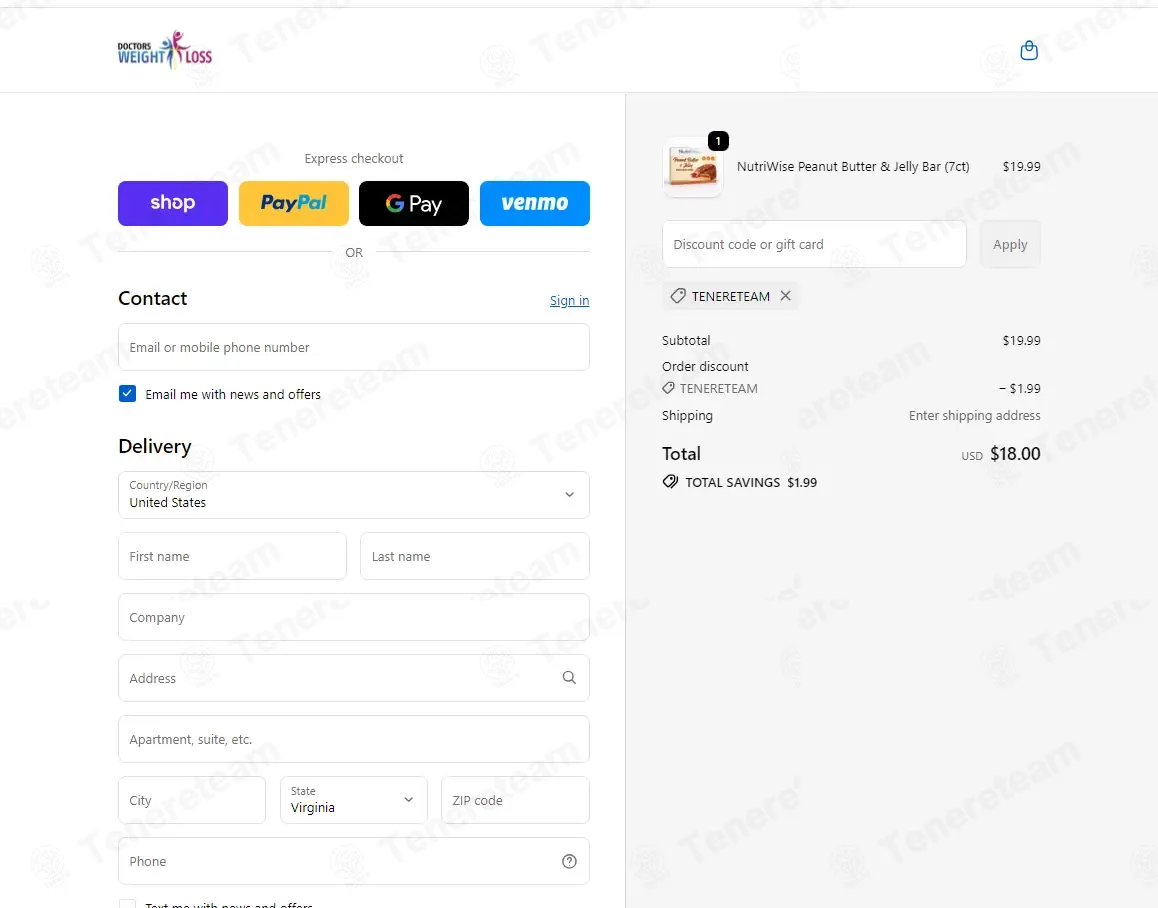This screenshot has width=1158, height=908.
Task: Open the State dropdown showing Virginia
Action: [x=354, y=799]
